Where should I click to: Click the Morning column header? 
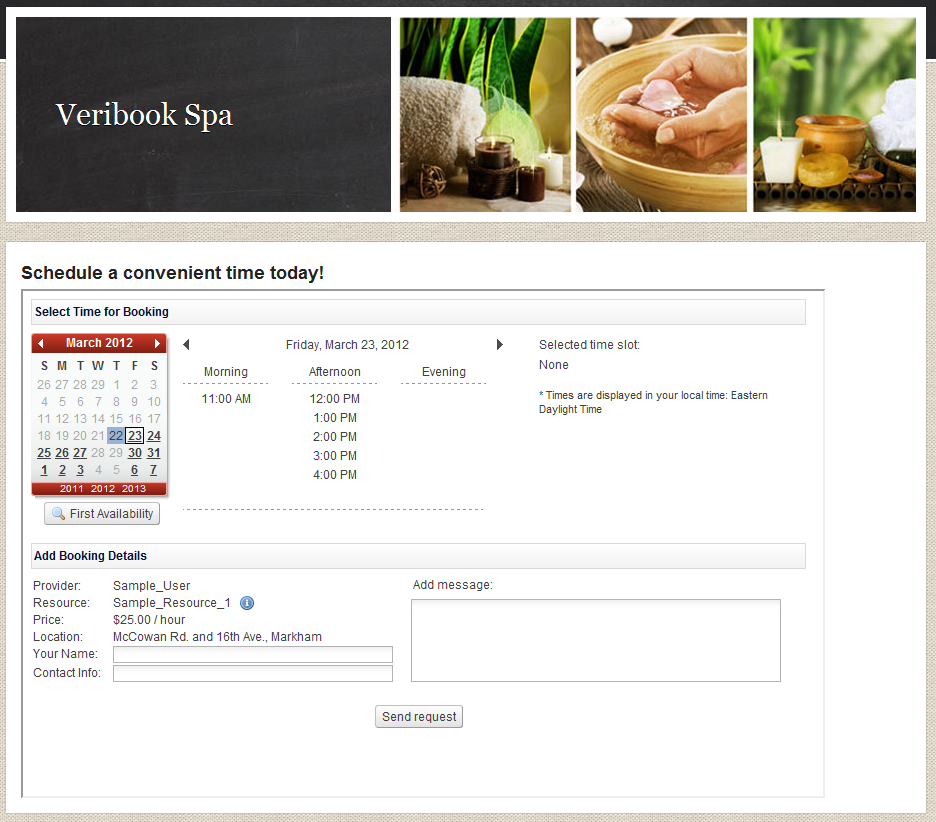226,372
